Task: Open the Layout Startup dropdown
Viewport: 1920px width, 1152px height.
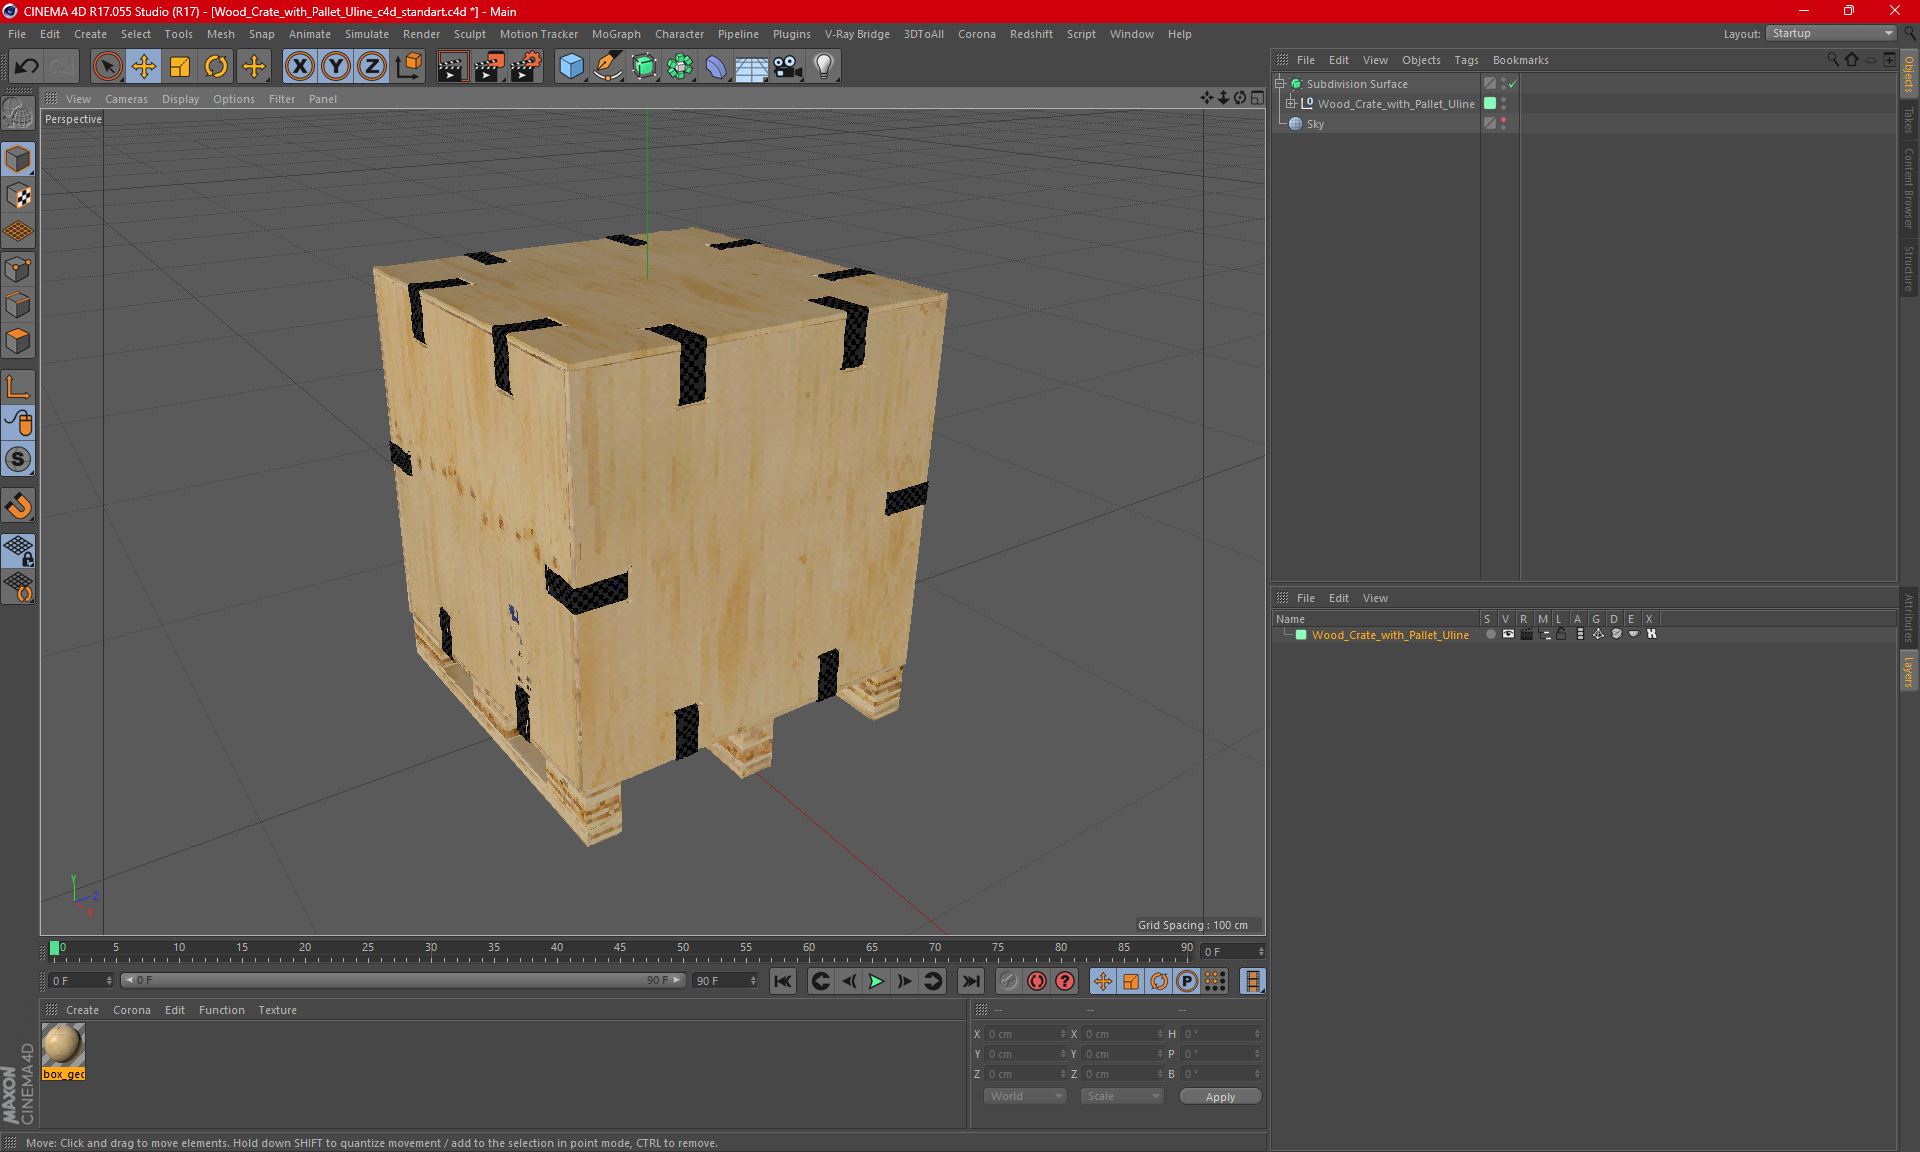Action: point(1831,33)
